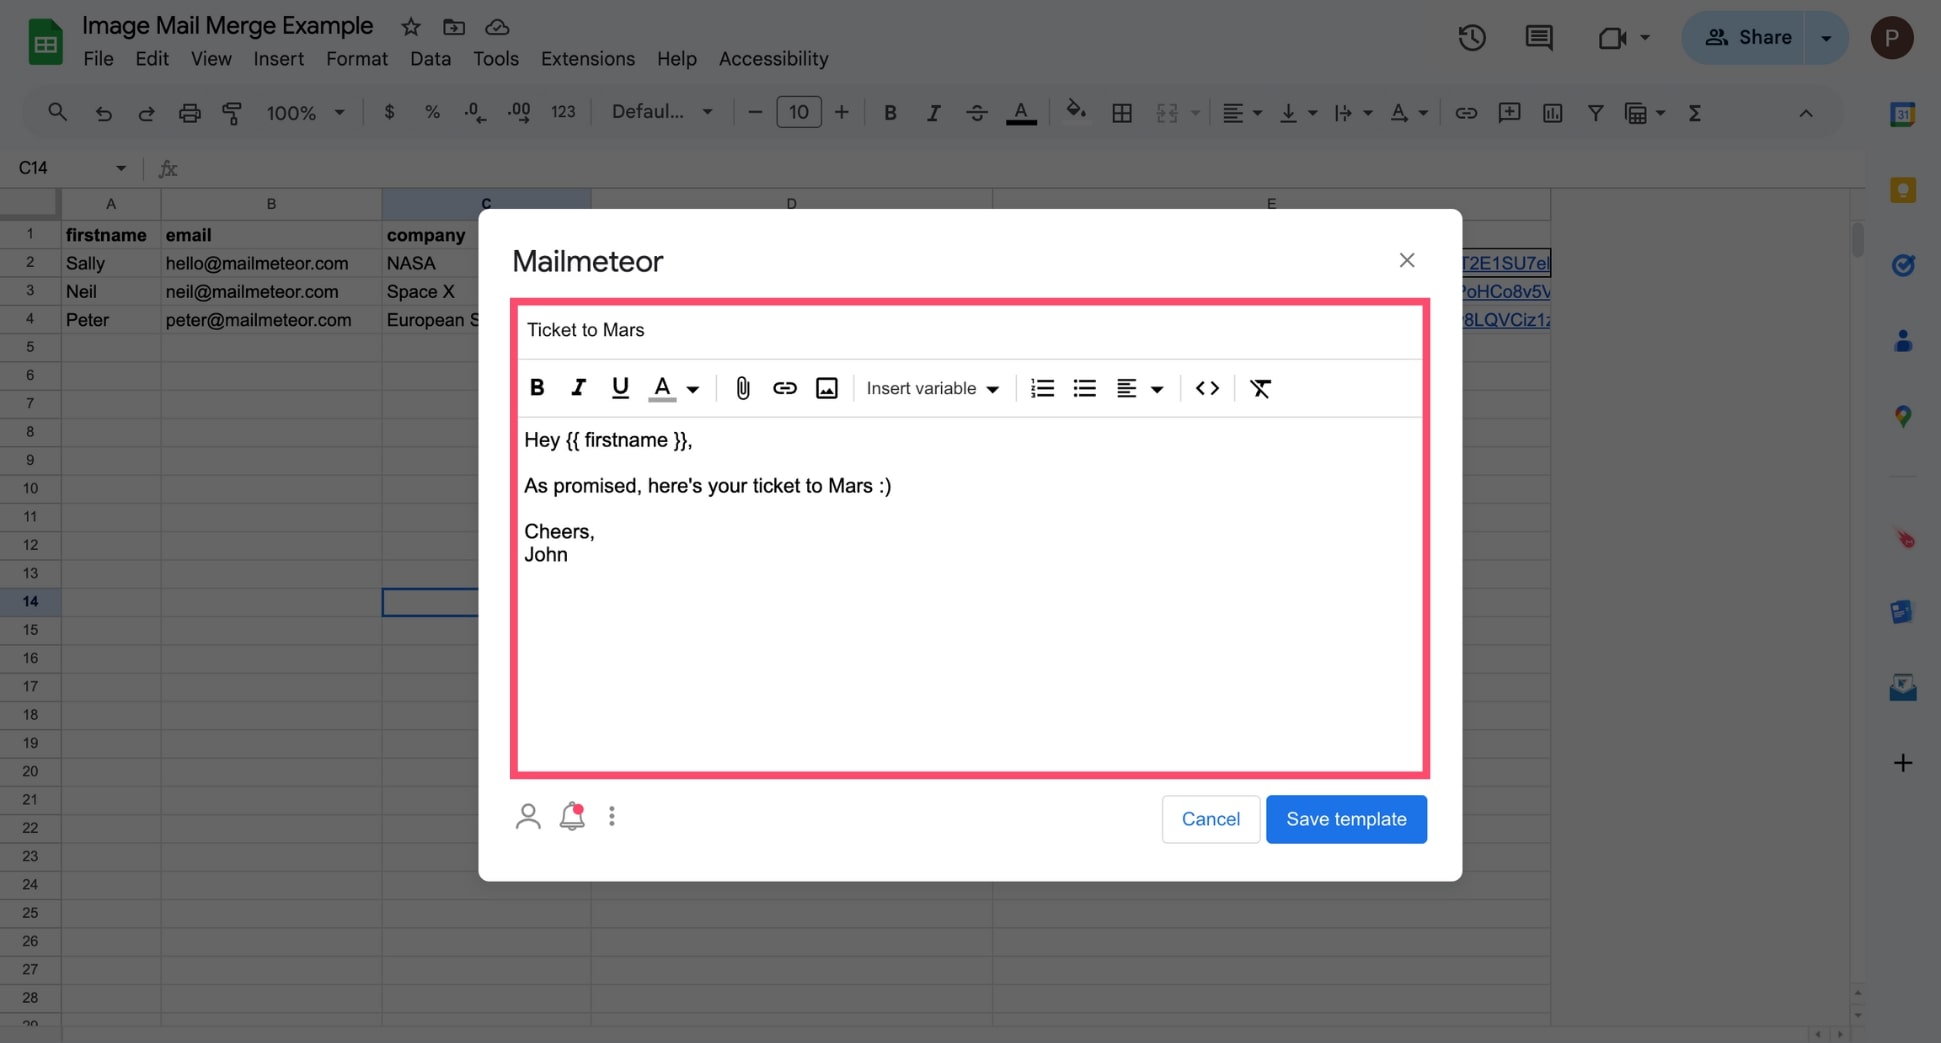Select the Sheets app logo icon
1941x1043 pixels.
point(45,42)
